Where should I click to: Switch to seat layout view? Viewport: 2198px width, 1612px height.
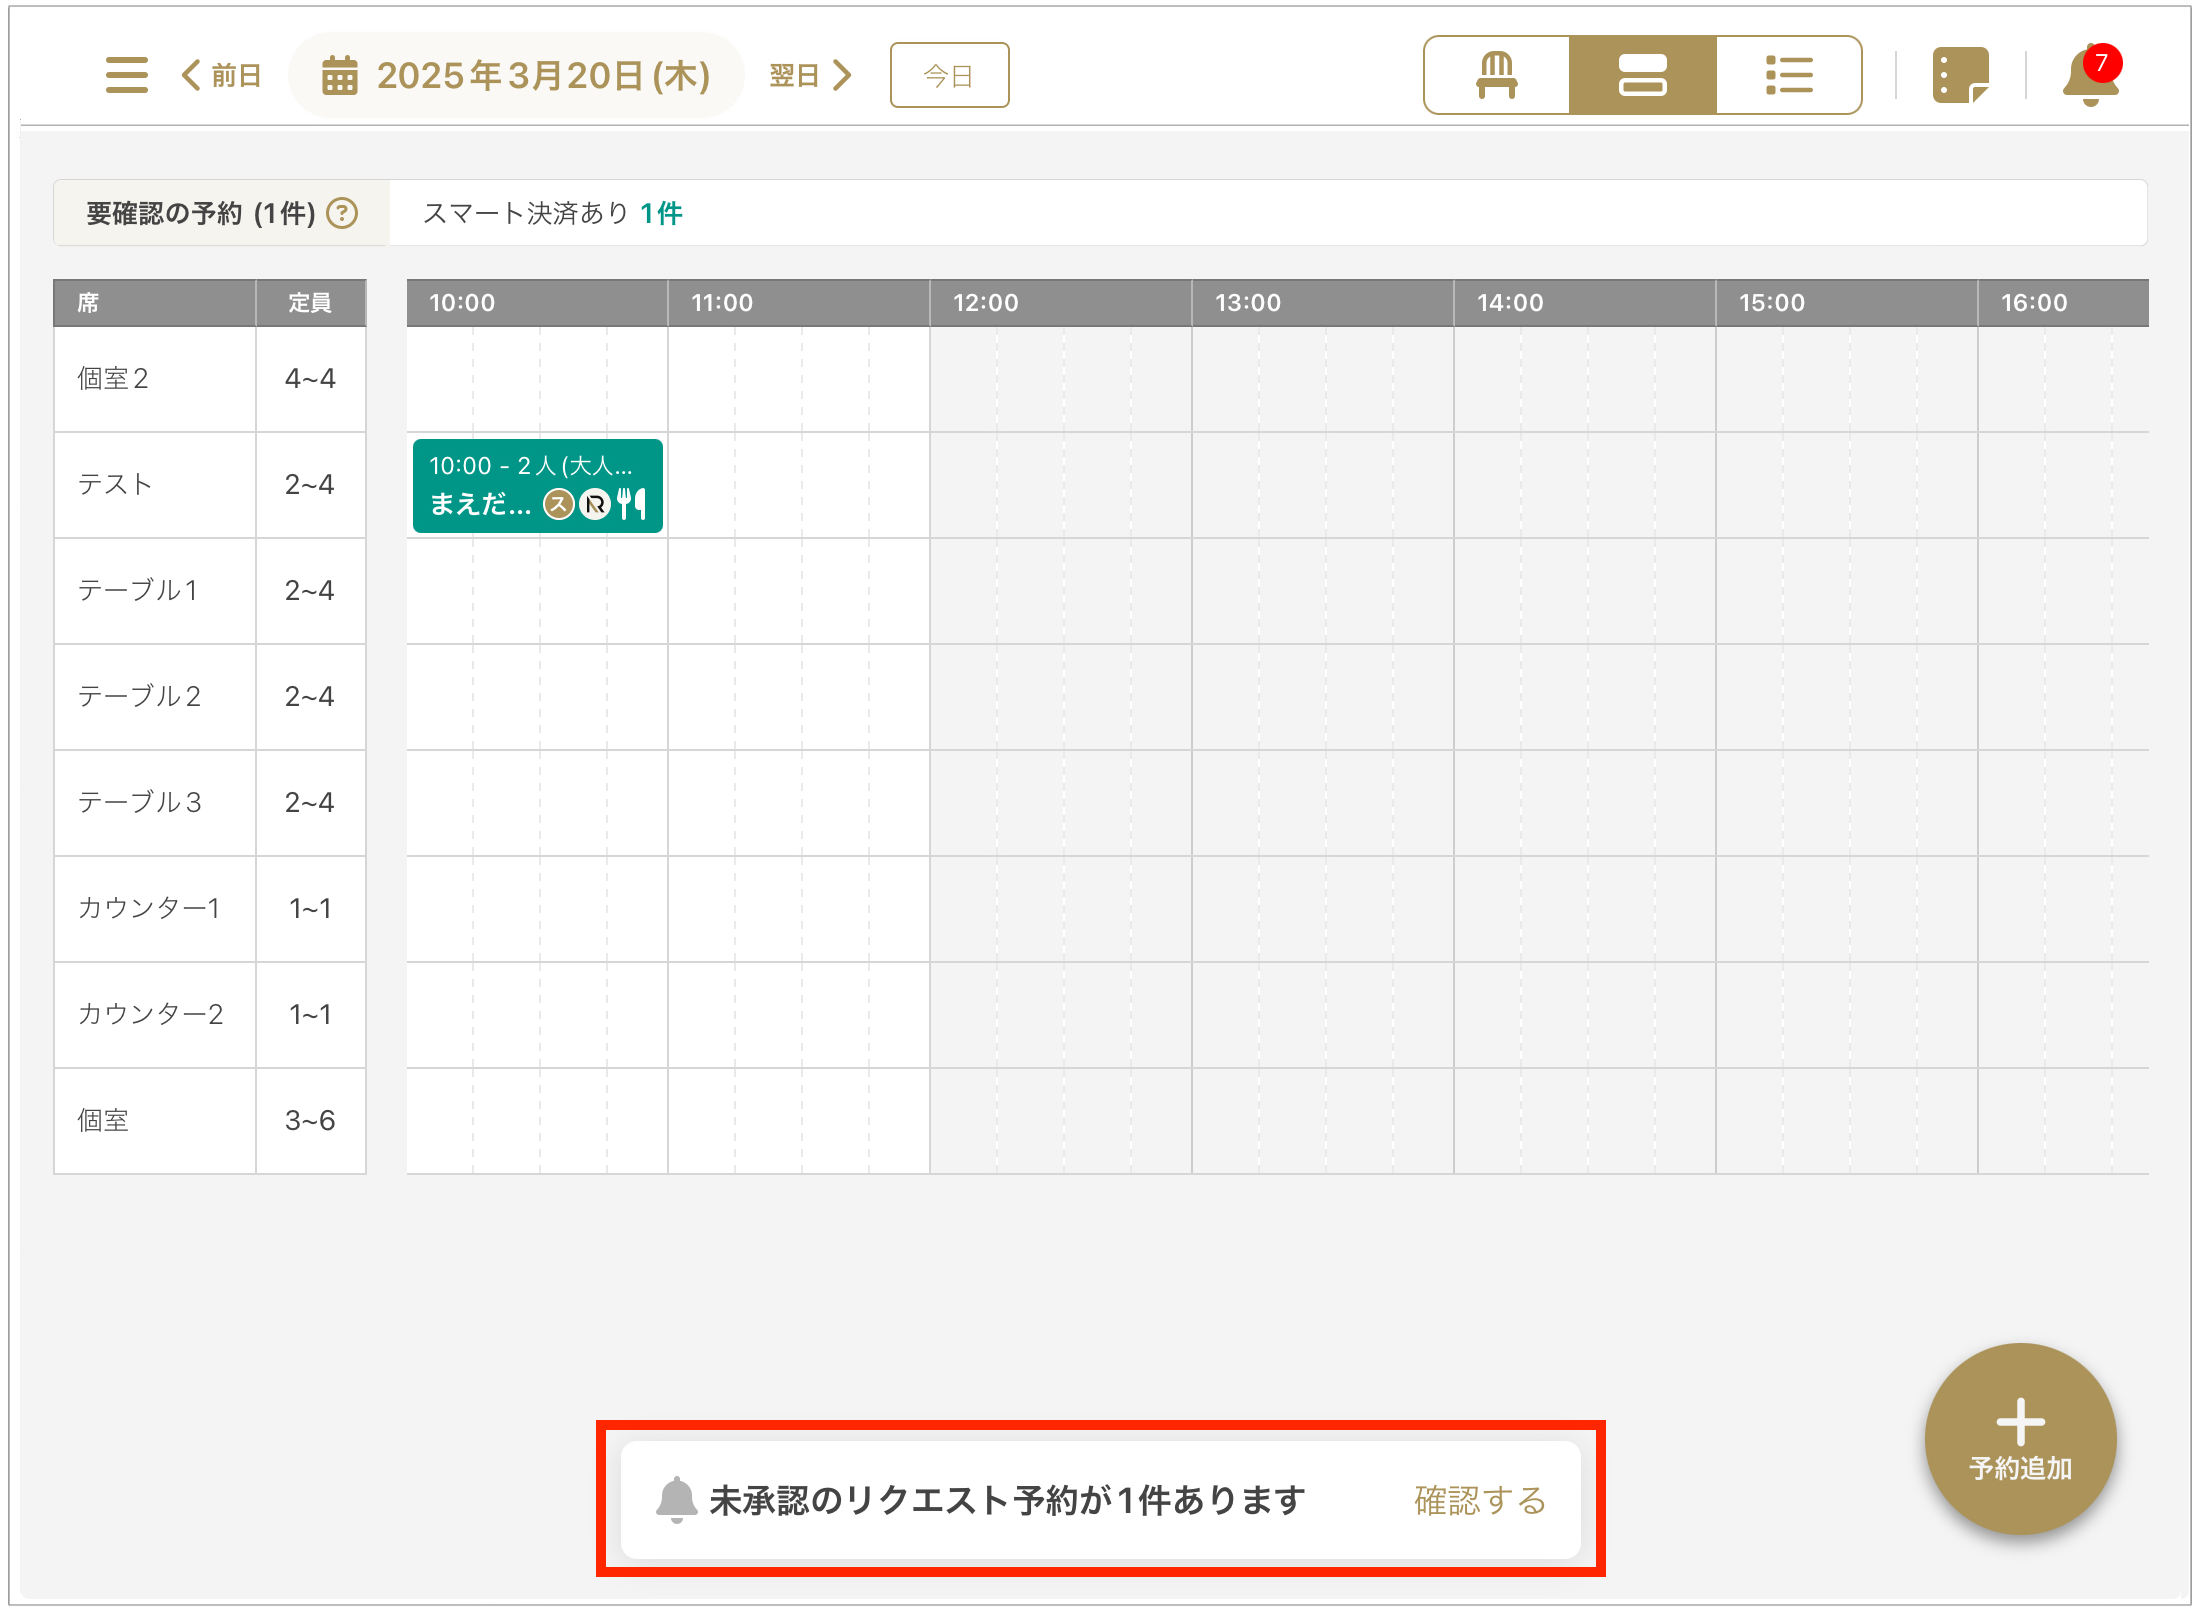pos(1496,75)
